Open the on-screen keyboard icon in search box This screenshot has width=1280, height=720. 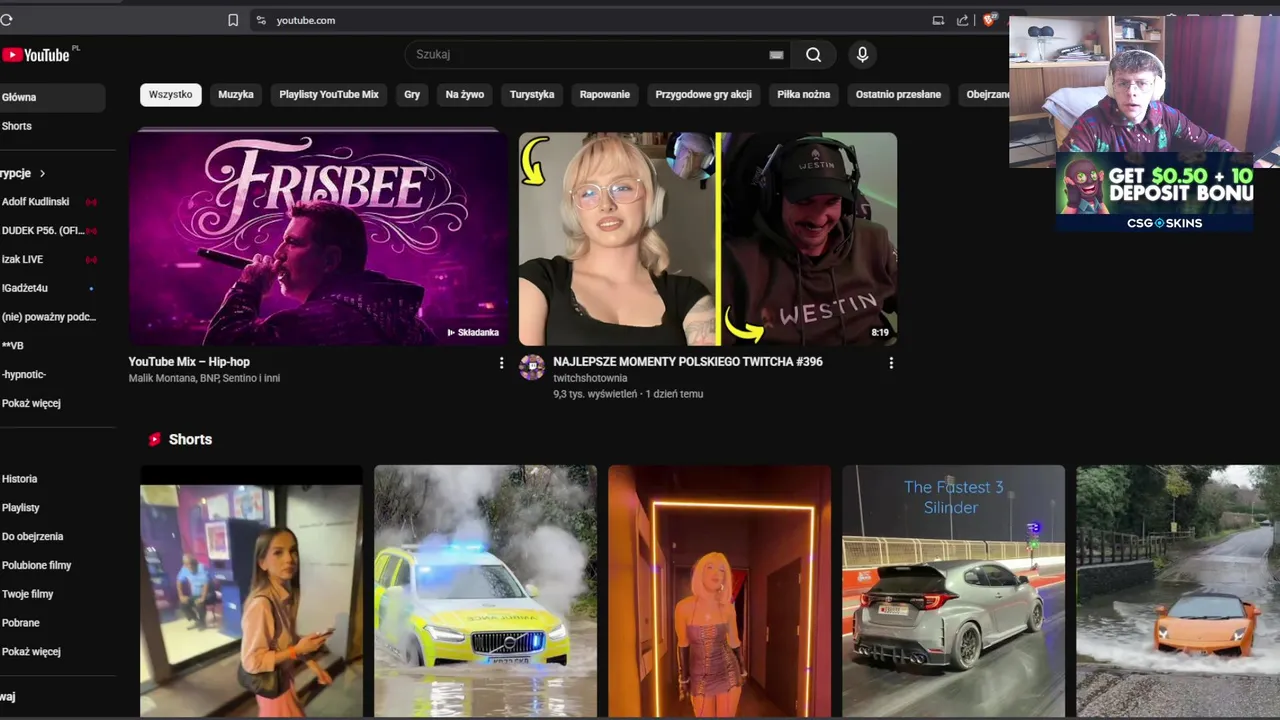(x=776, y=55)
